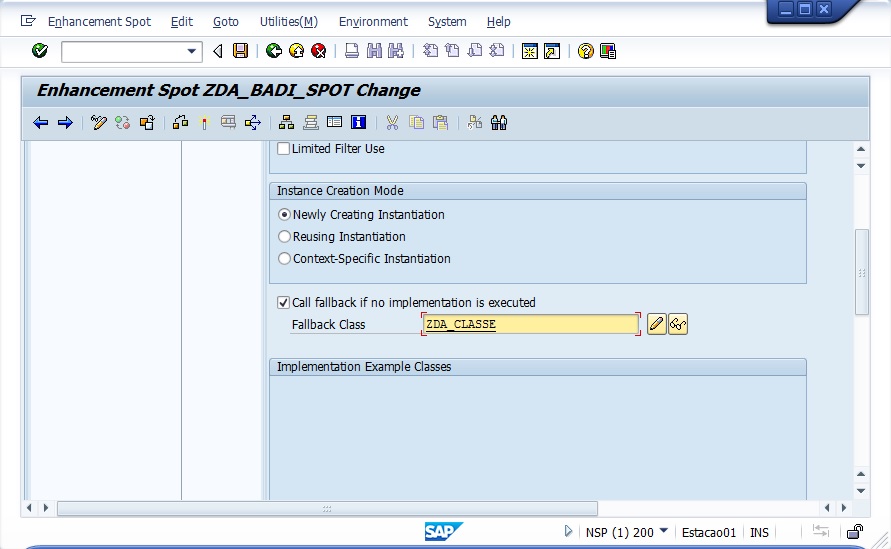Click the blue info Documentation icon
Viewport: 891px width, 549px height.
click(x=358, y=123)
